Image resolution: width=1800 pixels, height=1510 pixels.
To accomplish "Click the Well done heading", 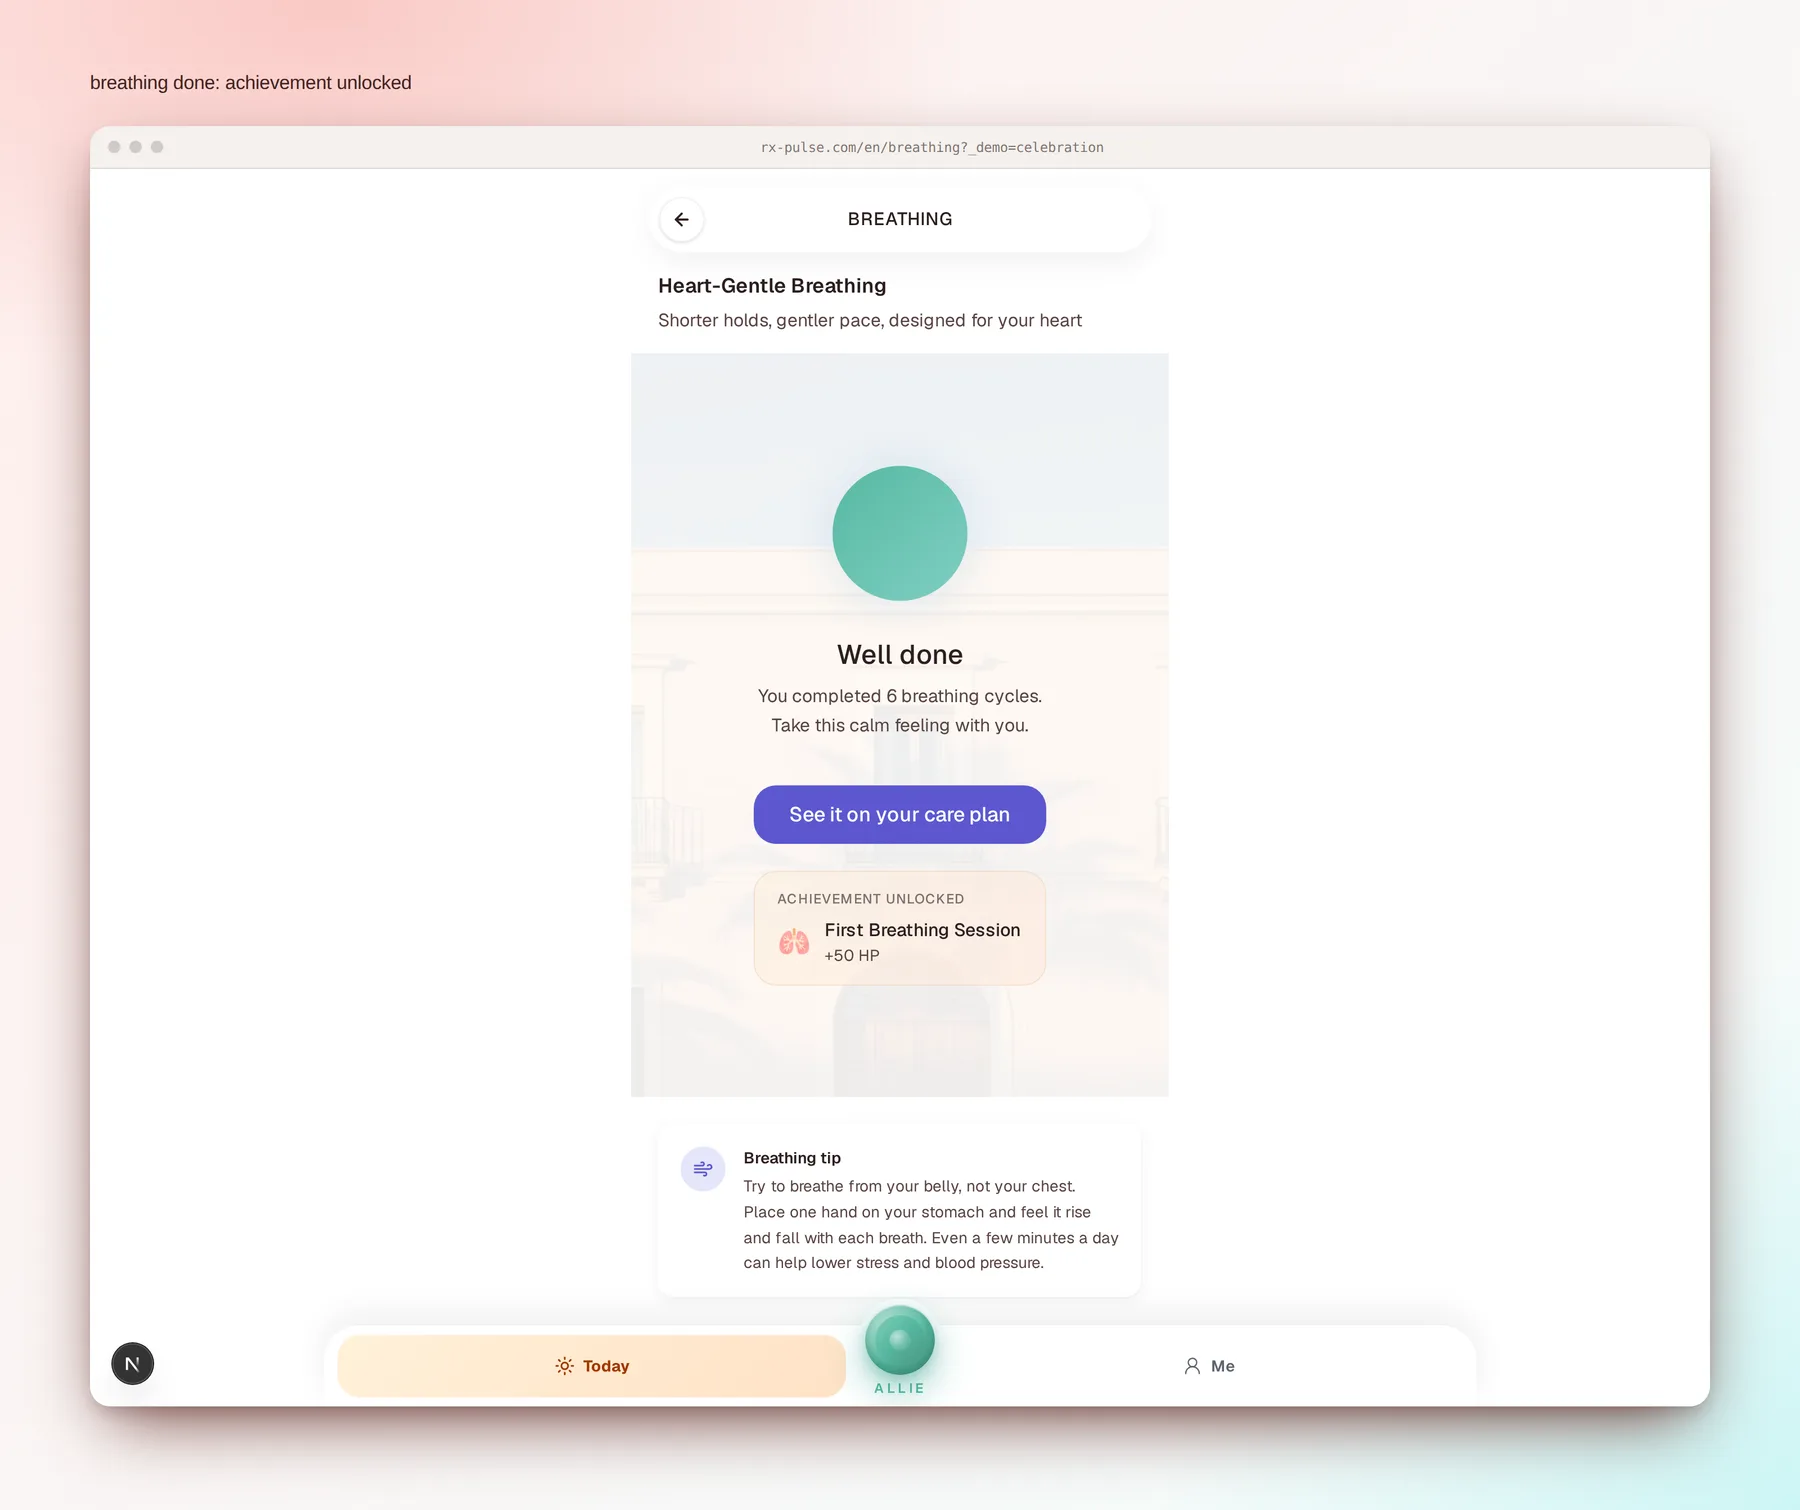I will pos(900,654).
